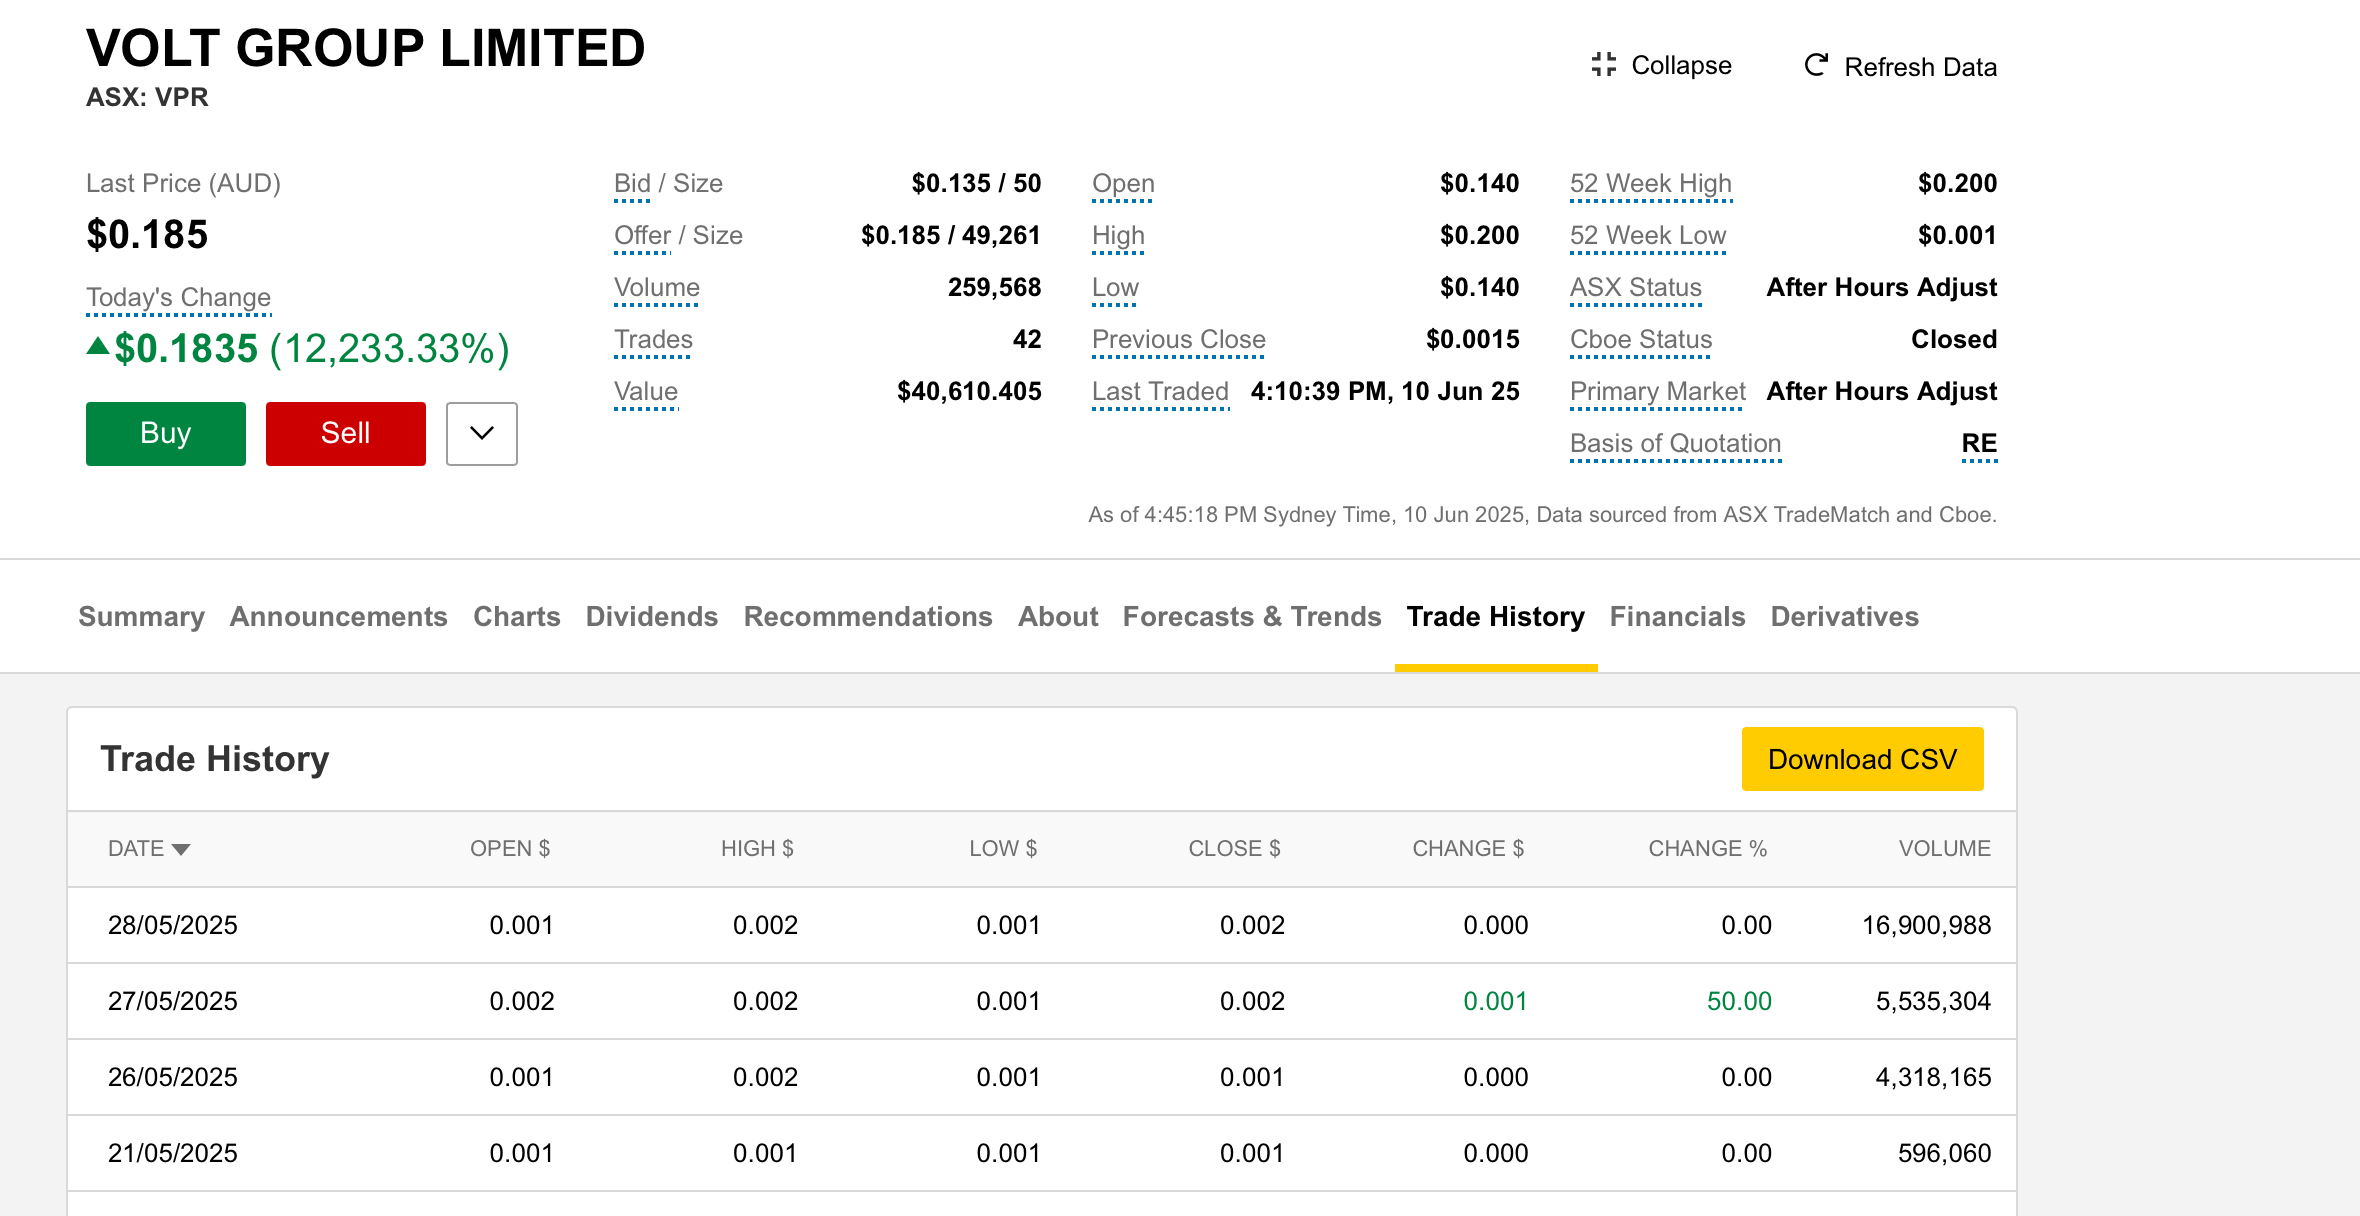This screenshot has height=1216, width=2360.
Task: Click the ASX: VPR ticker text
Action: (147, 98)
